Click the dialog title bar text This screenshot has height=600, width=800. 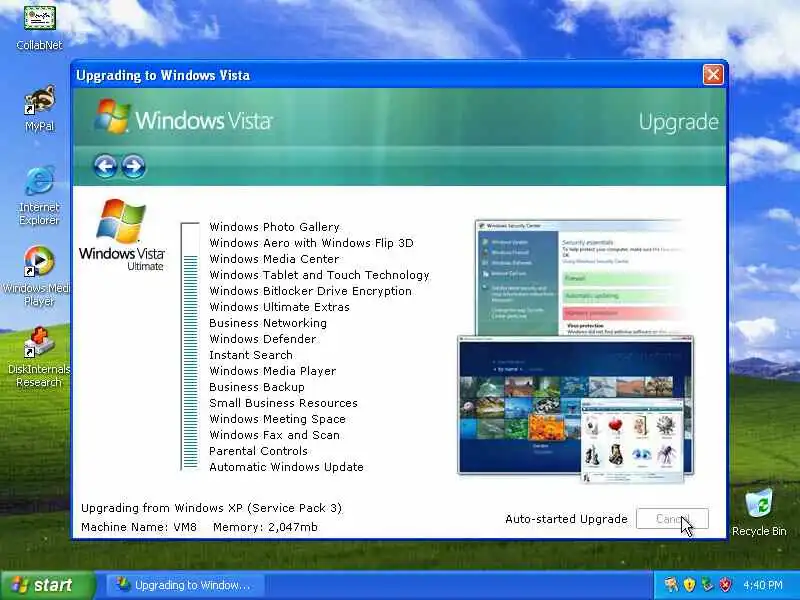(163, 75)
